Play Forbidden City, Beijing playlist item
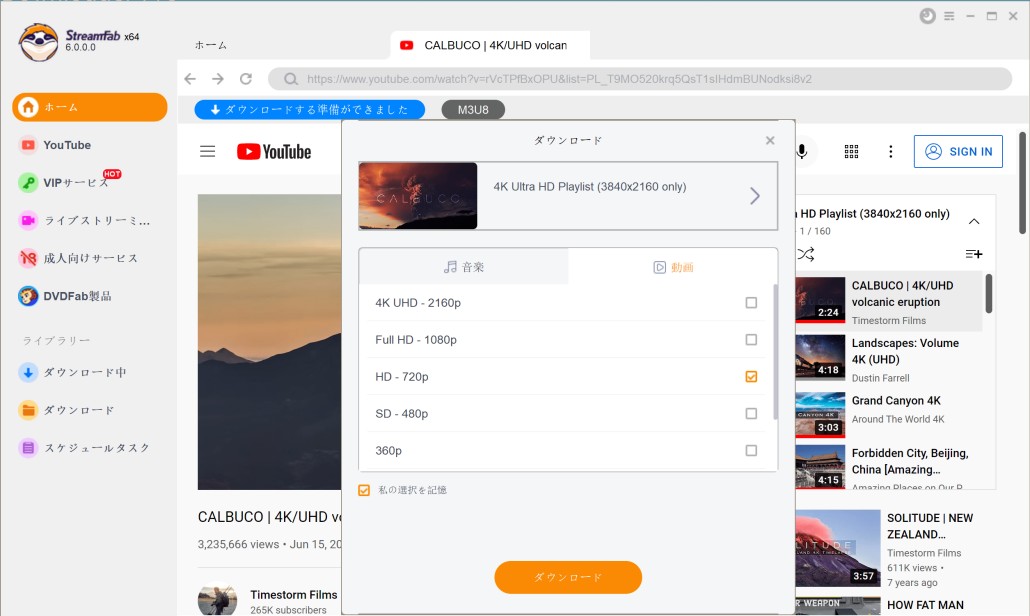Screen dimensions: 1030x616 point(889,468)
